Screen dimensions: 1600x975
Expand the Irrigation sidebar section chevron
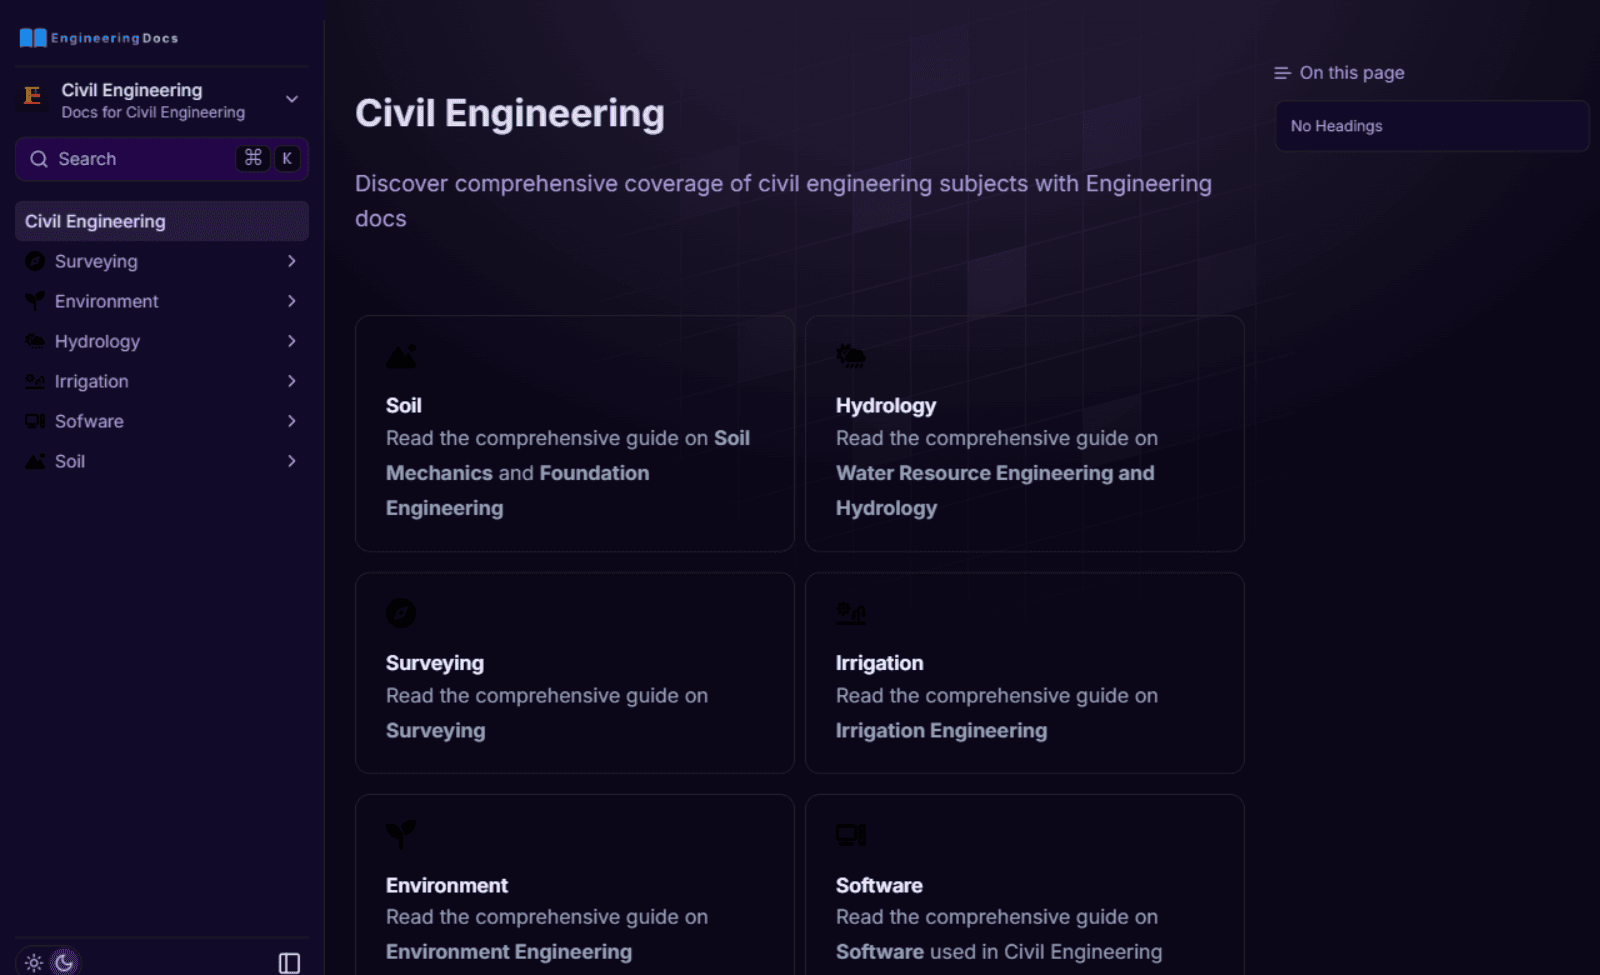291,381
